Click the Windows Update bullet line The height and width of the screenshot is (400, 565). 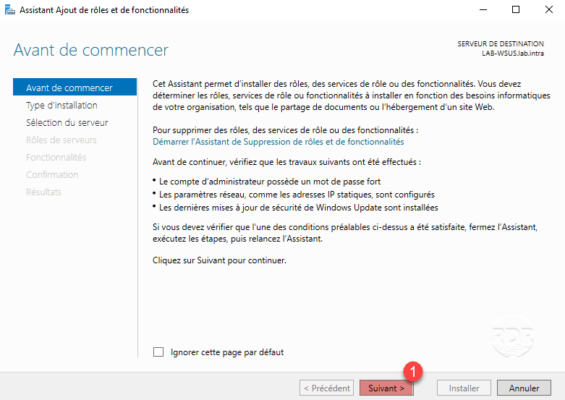point(298,208)
